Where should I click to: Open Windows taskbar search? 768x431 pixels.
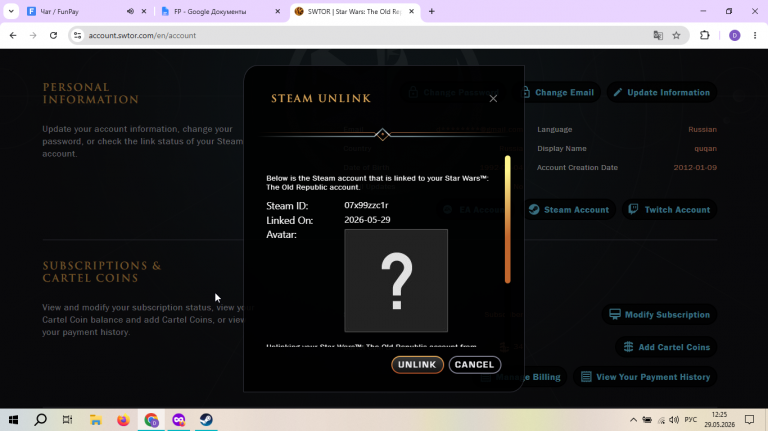tap(41, 420)
